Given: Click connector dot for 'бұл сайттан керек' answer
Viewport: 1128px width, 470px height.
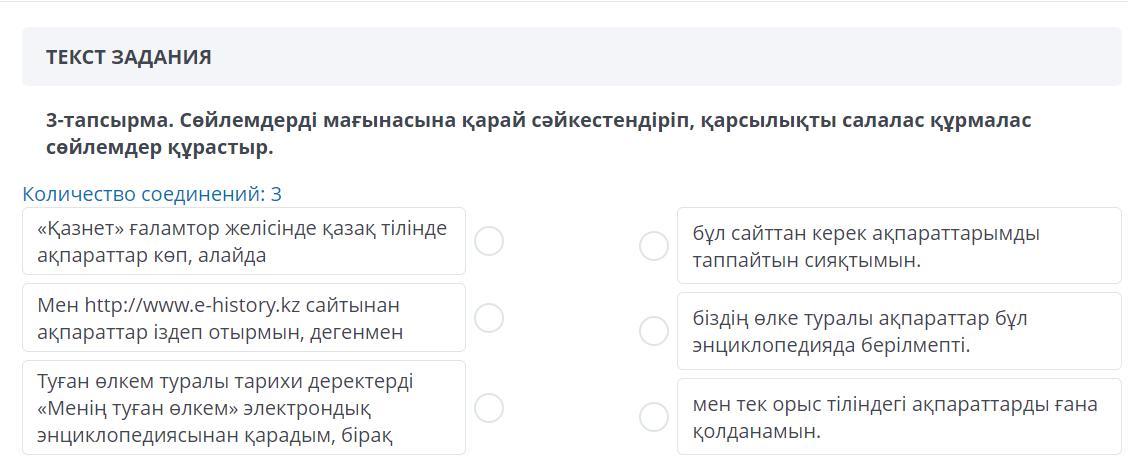Looking at the screenshot, I should pyautogui.click(x=654, y=246).
